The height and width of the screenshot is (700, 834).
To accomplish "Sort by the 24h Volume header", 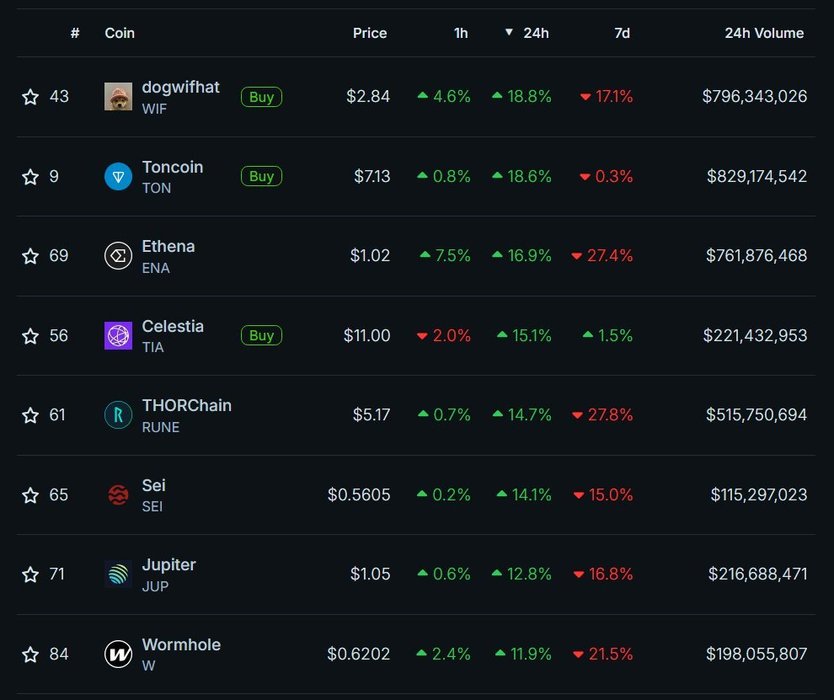I will click(764, 33).
